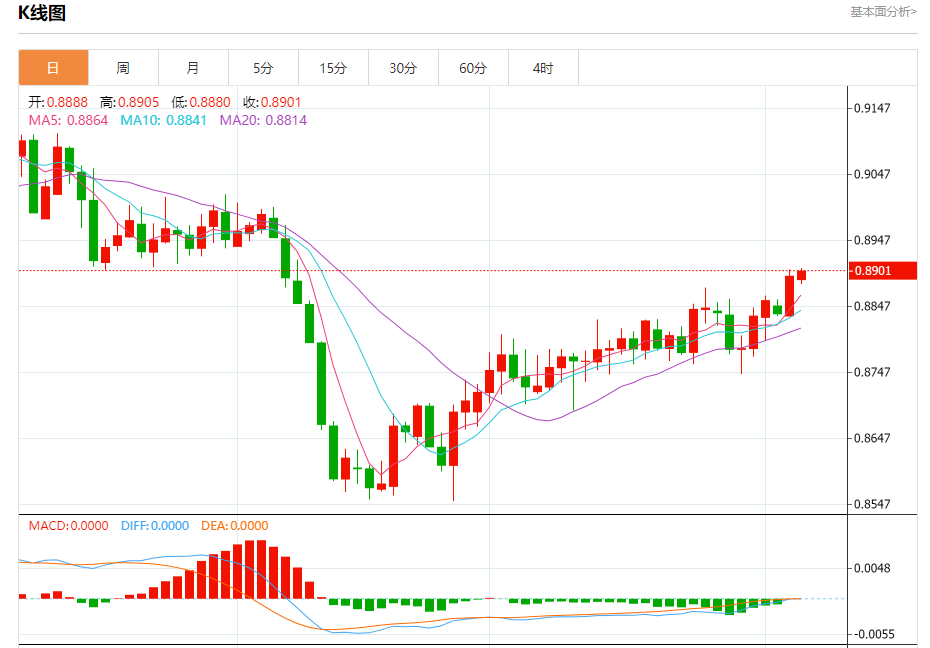The image size is (930, 648).
Task: Click the MA20: 0.8814 legend text
Action: click(263, 120)
